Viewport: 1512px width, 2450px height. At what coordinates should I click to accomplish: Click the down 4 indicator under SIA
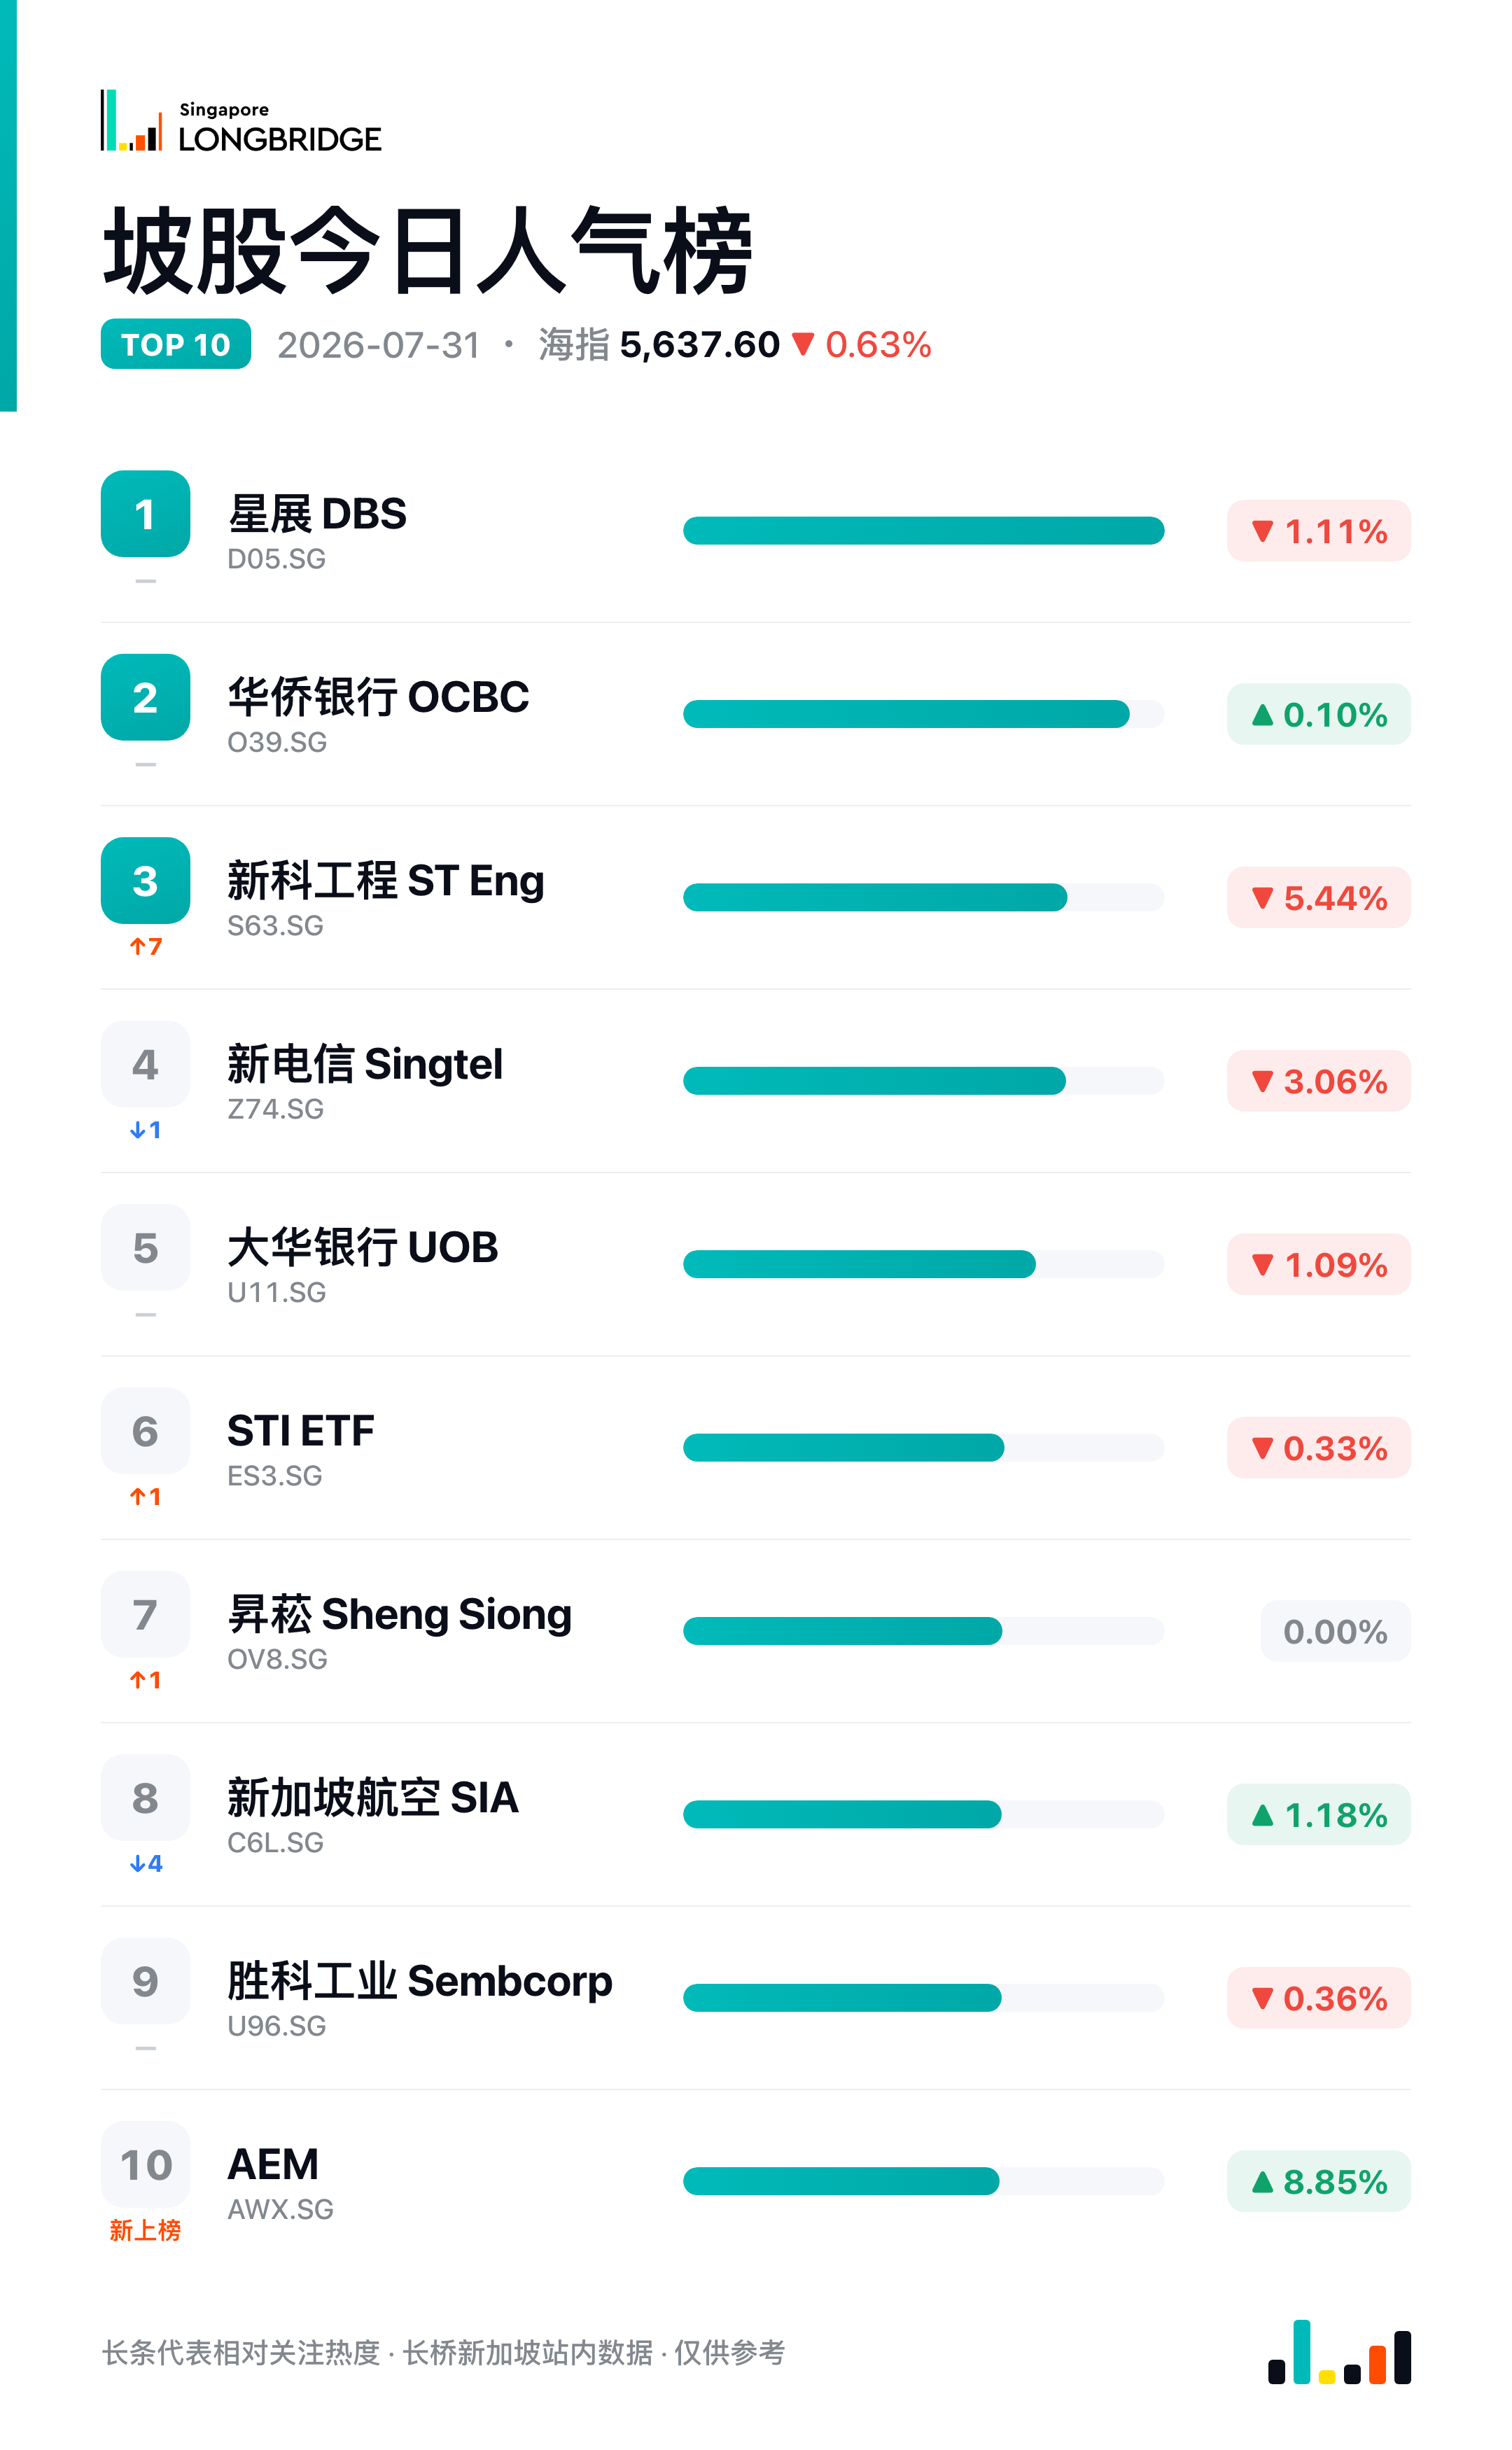(x=146, y=1863)
